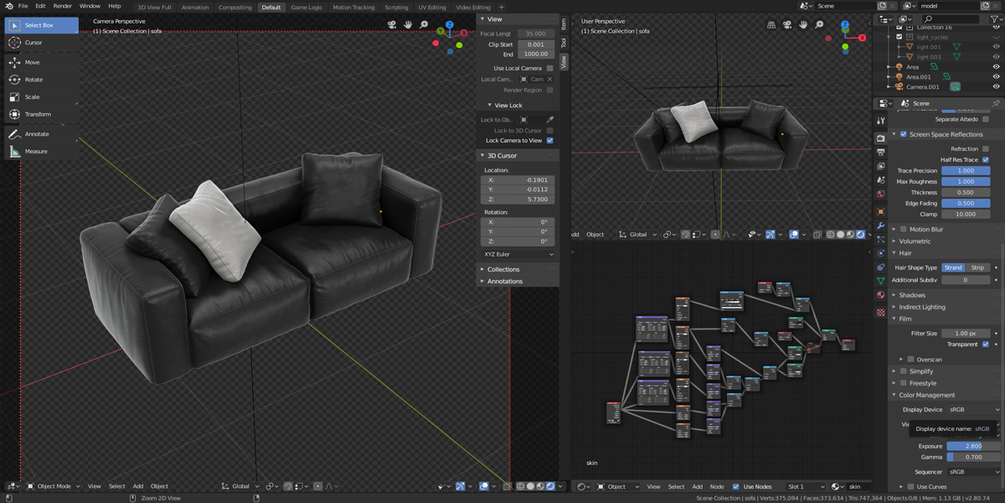Activate the Rotate tool

tap(41, 79)
